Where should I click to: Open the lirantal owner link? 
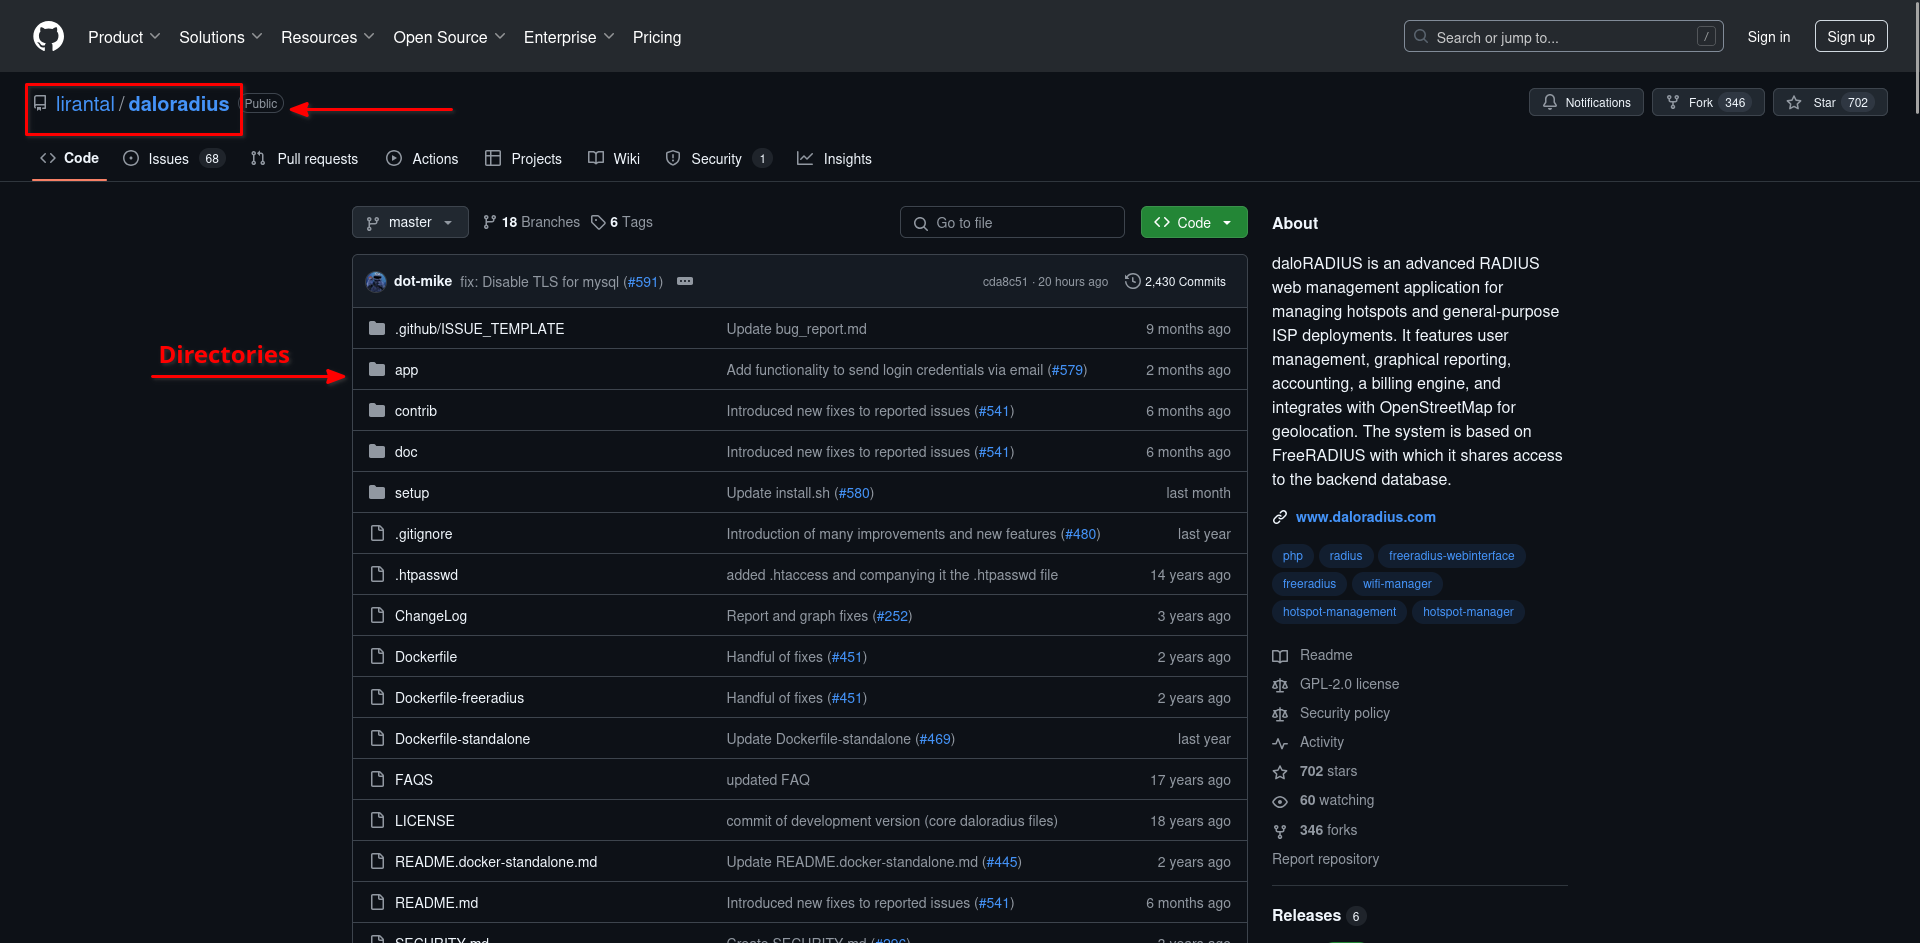85,104
